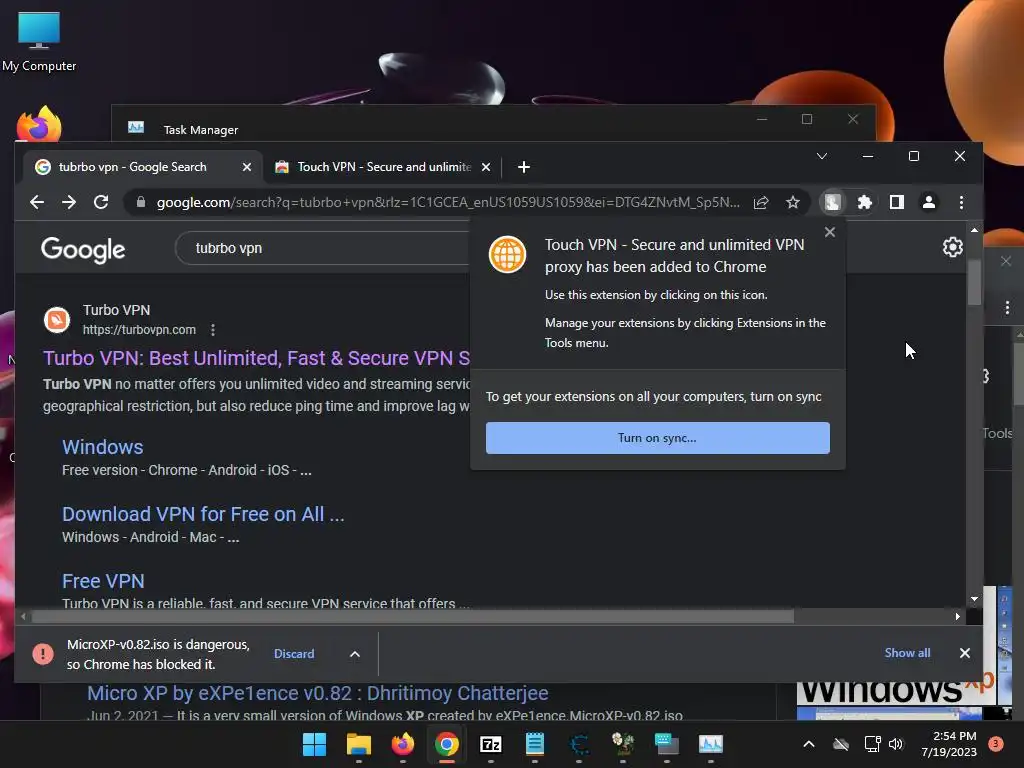Click the vertical scrollbar thumb
Screen dimensions: 1024x768
click(x=974, y=282)
